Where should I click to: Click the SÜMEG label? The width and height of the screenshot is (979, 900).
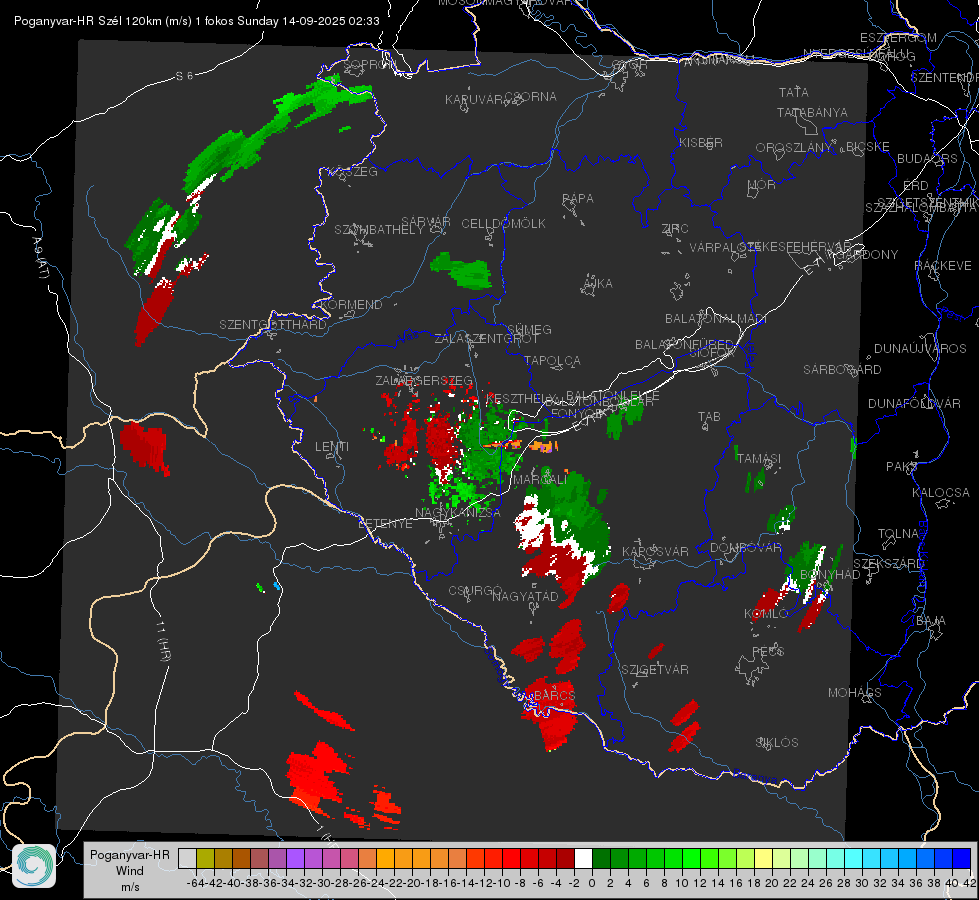point(529,329)
